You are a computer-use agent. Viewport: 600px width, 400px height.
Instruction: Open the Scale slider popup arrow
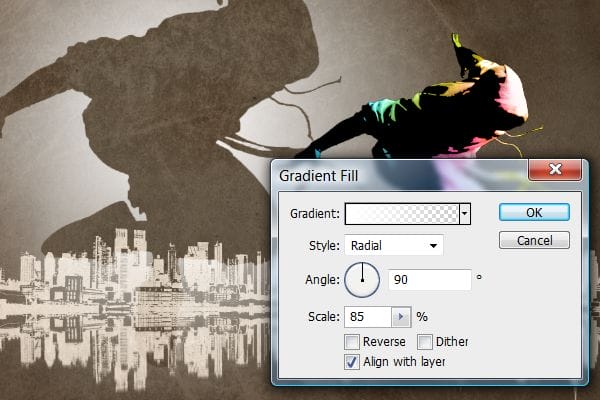(x=400, y=317)
